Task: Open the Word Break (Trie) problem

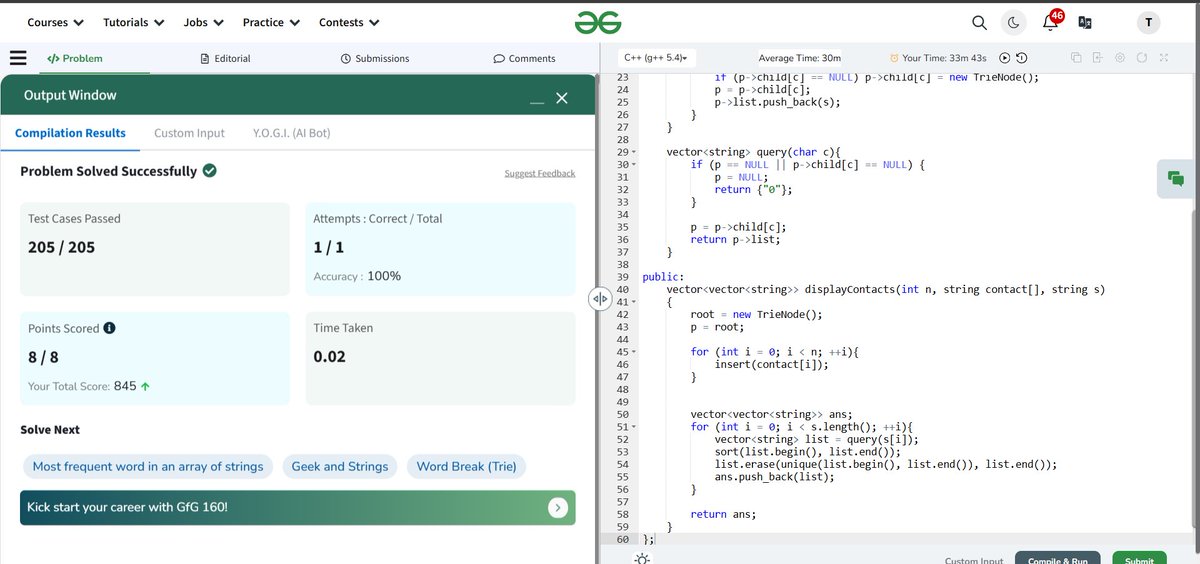Action: click(466, 466)
